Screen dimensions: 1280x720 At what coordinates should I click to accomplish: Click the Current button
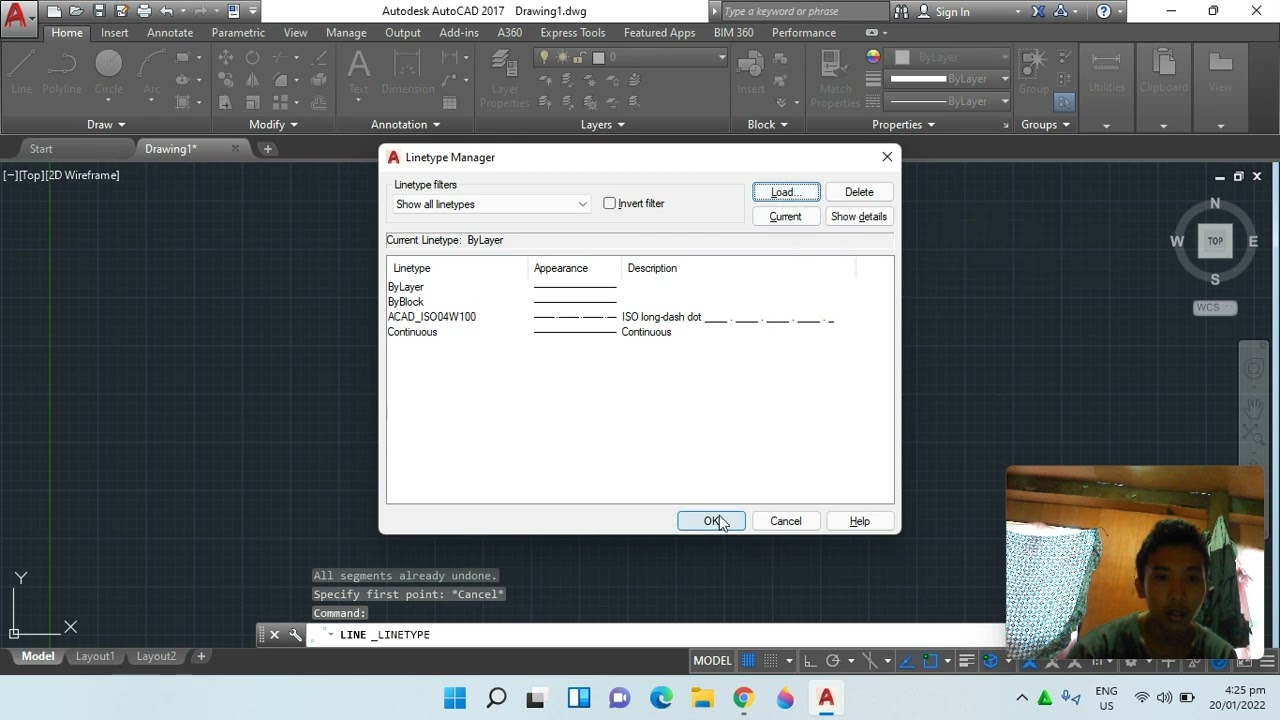click(x=785, y=216)
